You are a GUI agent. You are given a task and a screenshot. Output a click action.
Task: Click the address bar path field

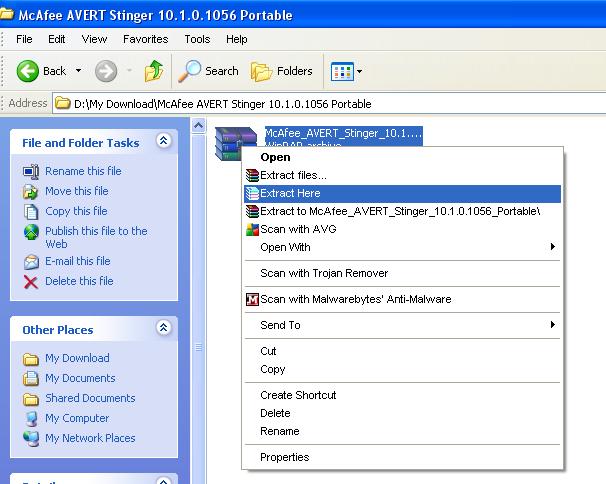coord(329,104)
